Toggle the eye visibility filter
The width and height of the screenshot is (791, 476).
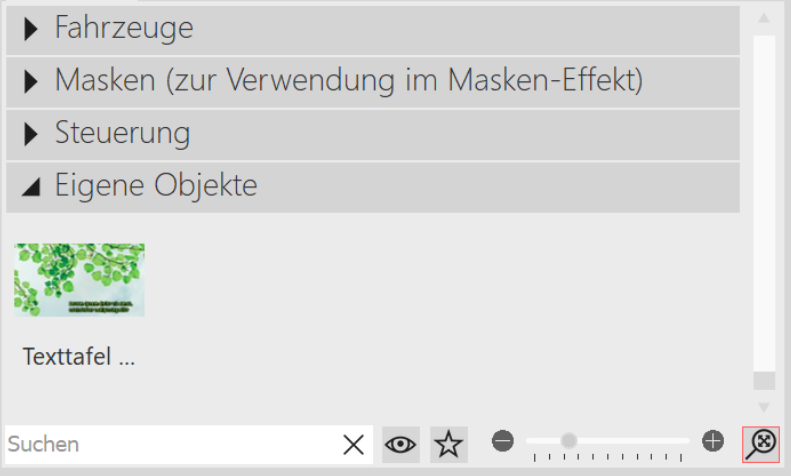pos(401,444)
